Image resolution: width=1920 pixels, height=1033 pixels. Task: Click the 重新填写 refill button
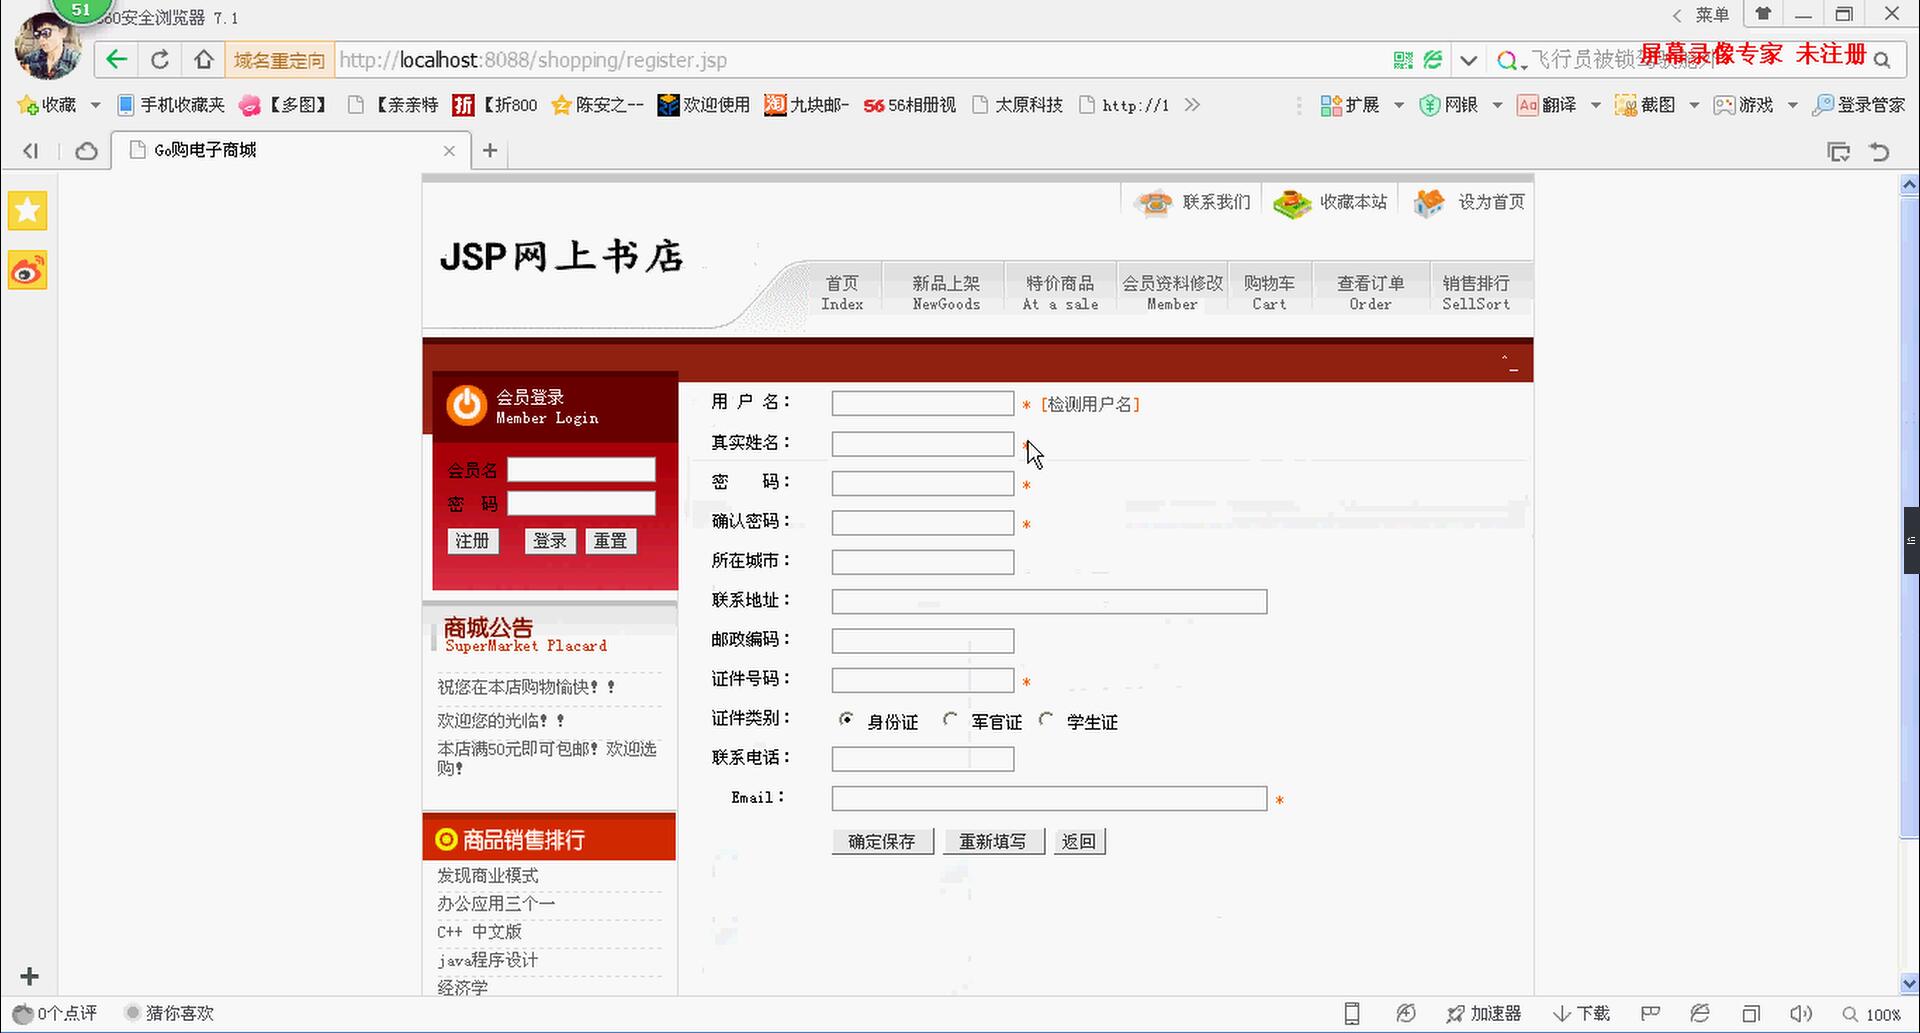(x=993, y=842)
